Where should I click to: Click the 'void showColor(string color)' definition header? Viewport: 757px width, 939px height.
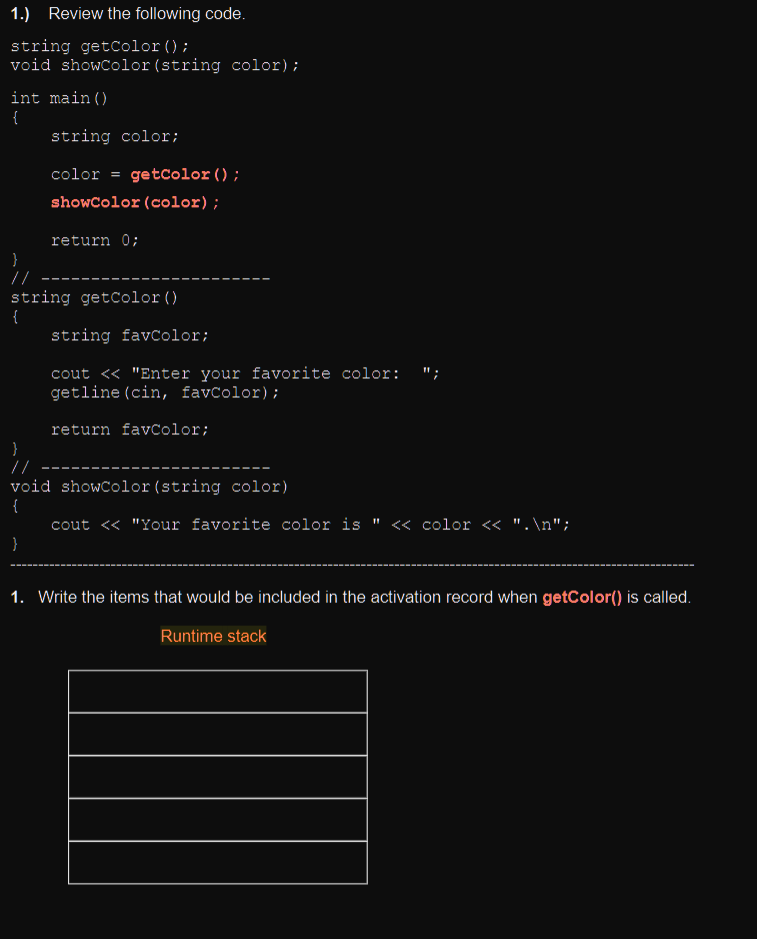pos(150,487)
